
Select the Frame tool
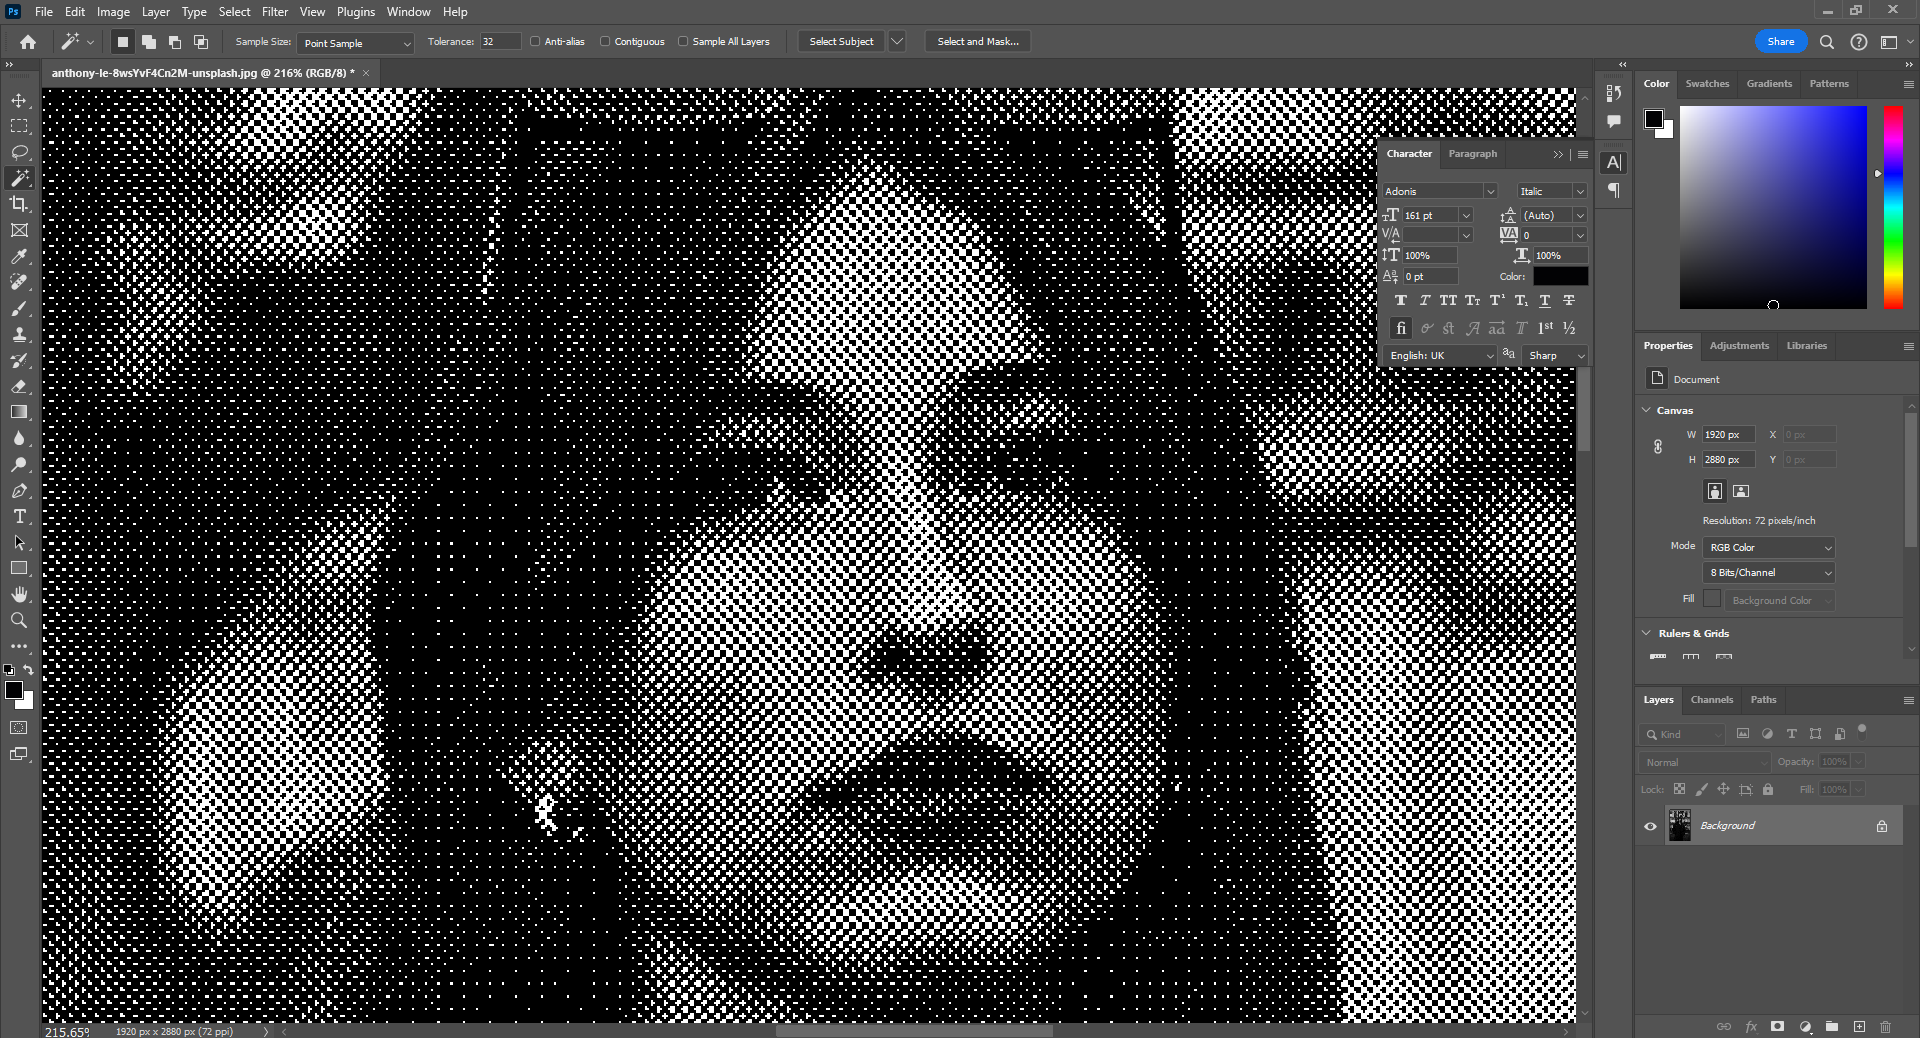point(19,230)
